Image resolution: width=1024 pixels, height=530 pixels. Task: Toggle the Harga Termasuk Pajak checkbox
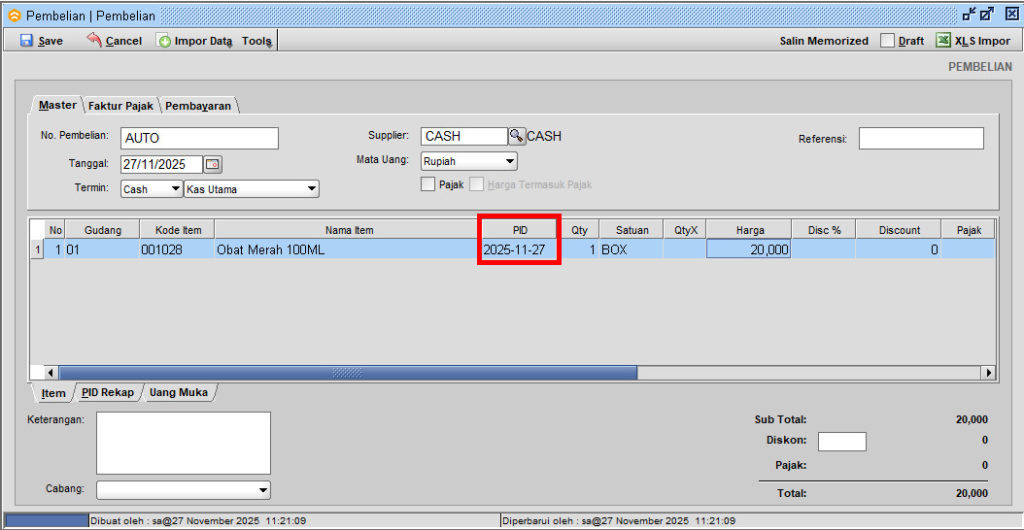[x=477, y=184]
